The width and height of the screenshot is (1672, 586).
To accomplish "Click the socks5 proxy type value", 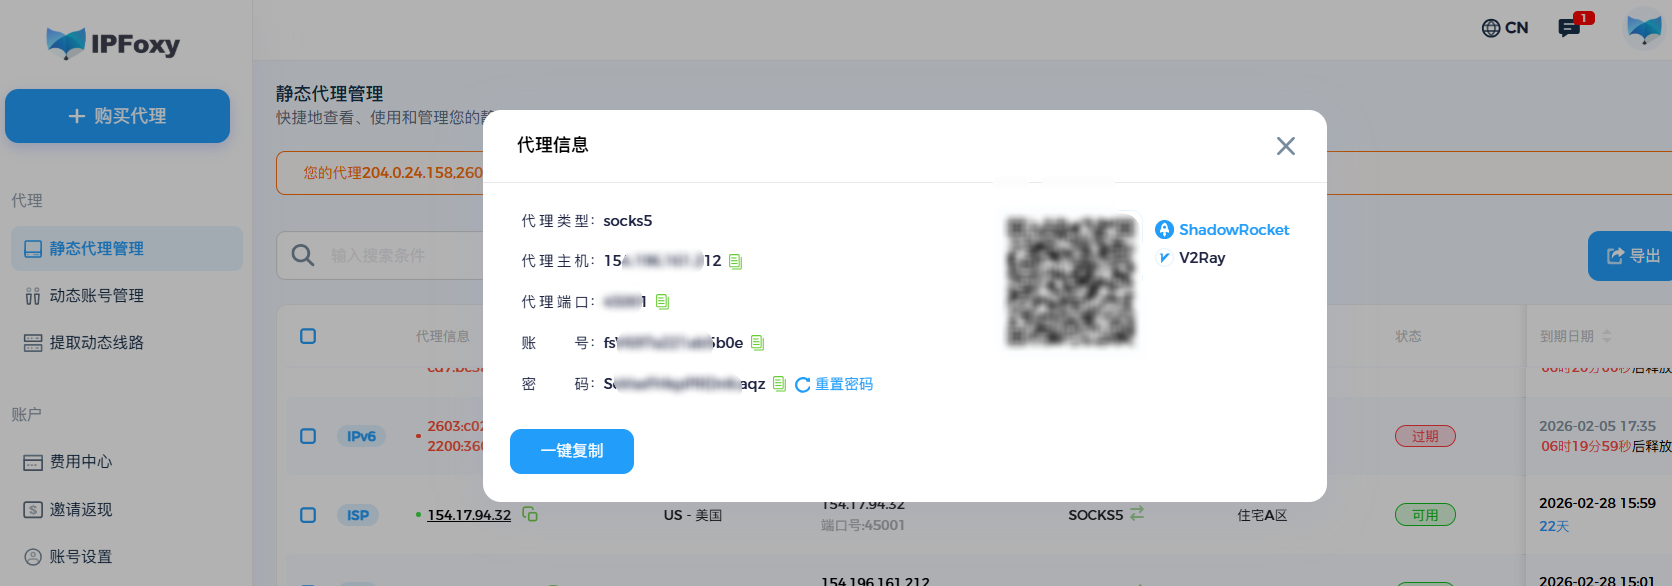I will tap(628, 221).
